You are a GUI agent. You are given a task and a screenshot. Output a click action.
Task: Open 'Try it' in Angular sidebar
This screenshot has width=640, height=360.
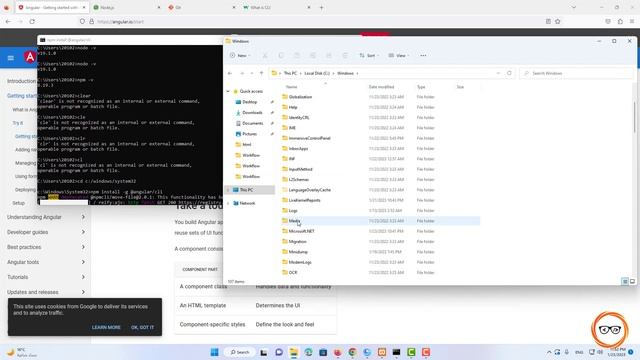click(18, 123)
